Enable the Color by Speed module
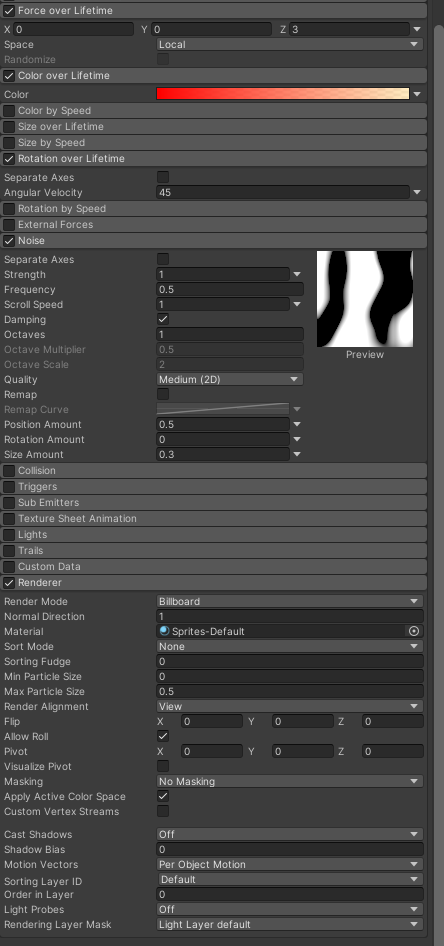 pos(9,110)
